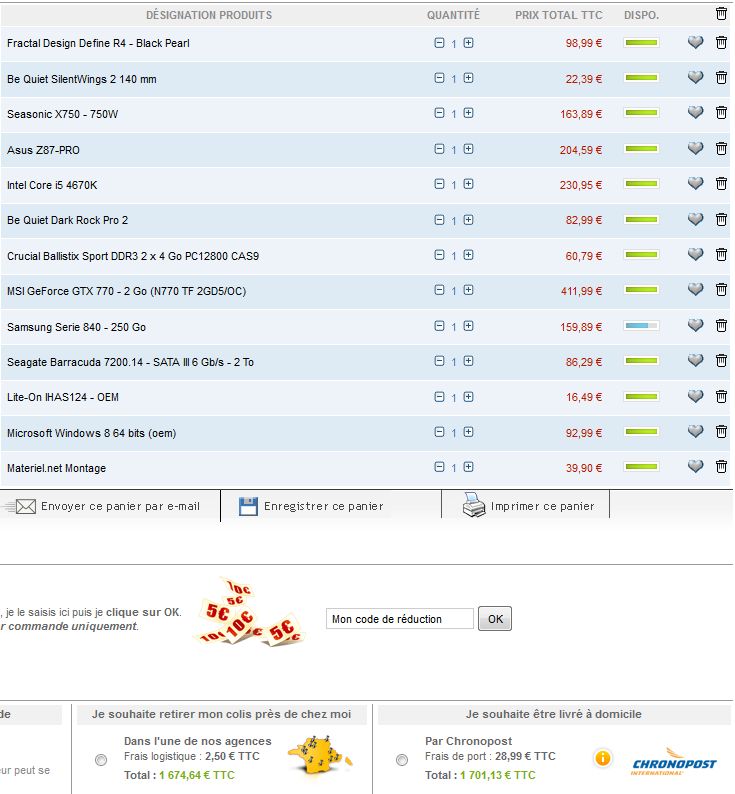Decrease quantity of Crucial Ballistix Sport DDR3
The width and height of the screenshot is (735, 794).
point(439,255)
